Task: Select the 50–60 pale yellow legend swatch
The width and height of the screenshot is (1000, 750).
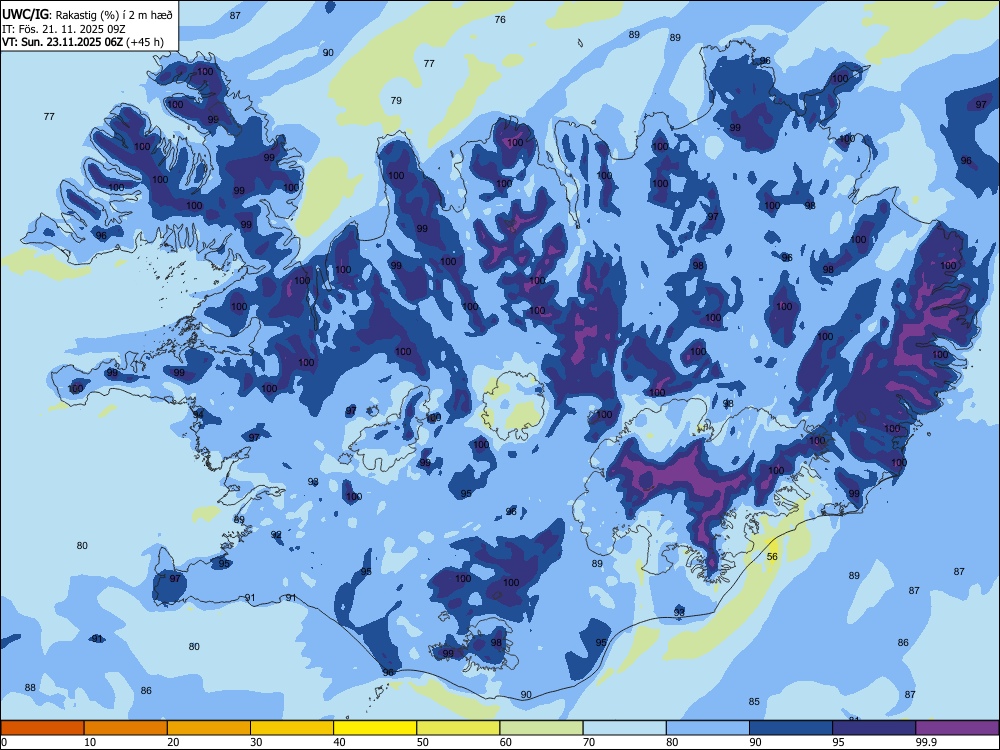Action: pyautogui.click(x=459, y=728)
